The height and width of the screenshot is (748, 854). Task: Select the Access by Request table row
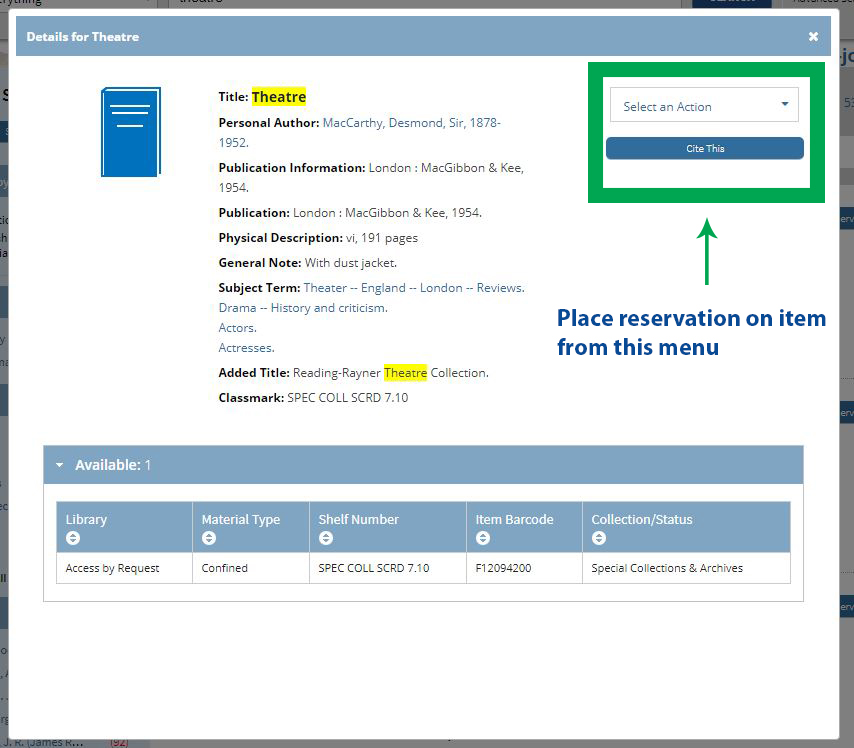[x=112, y=568]
